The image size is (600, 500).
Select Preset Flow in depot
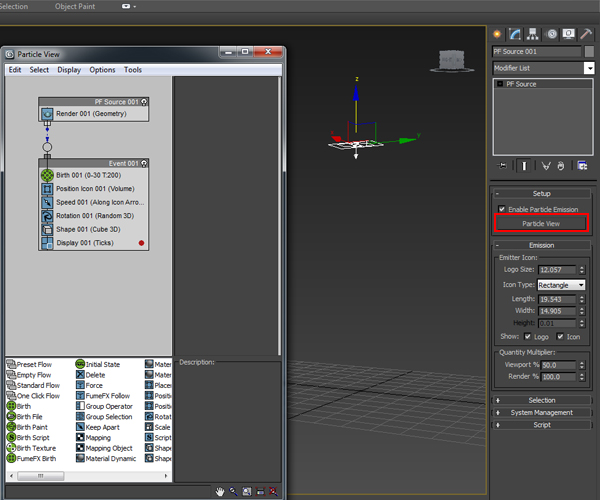(x=29, y=364)
